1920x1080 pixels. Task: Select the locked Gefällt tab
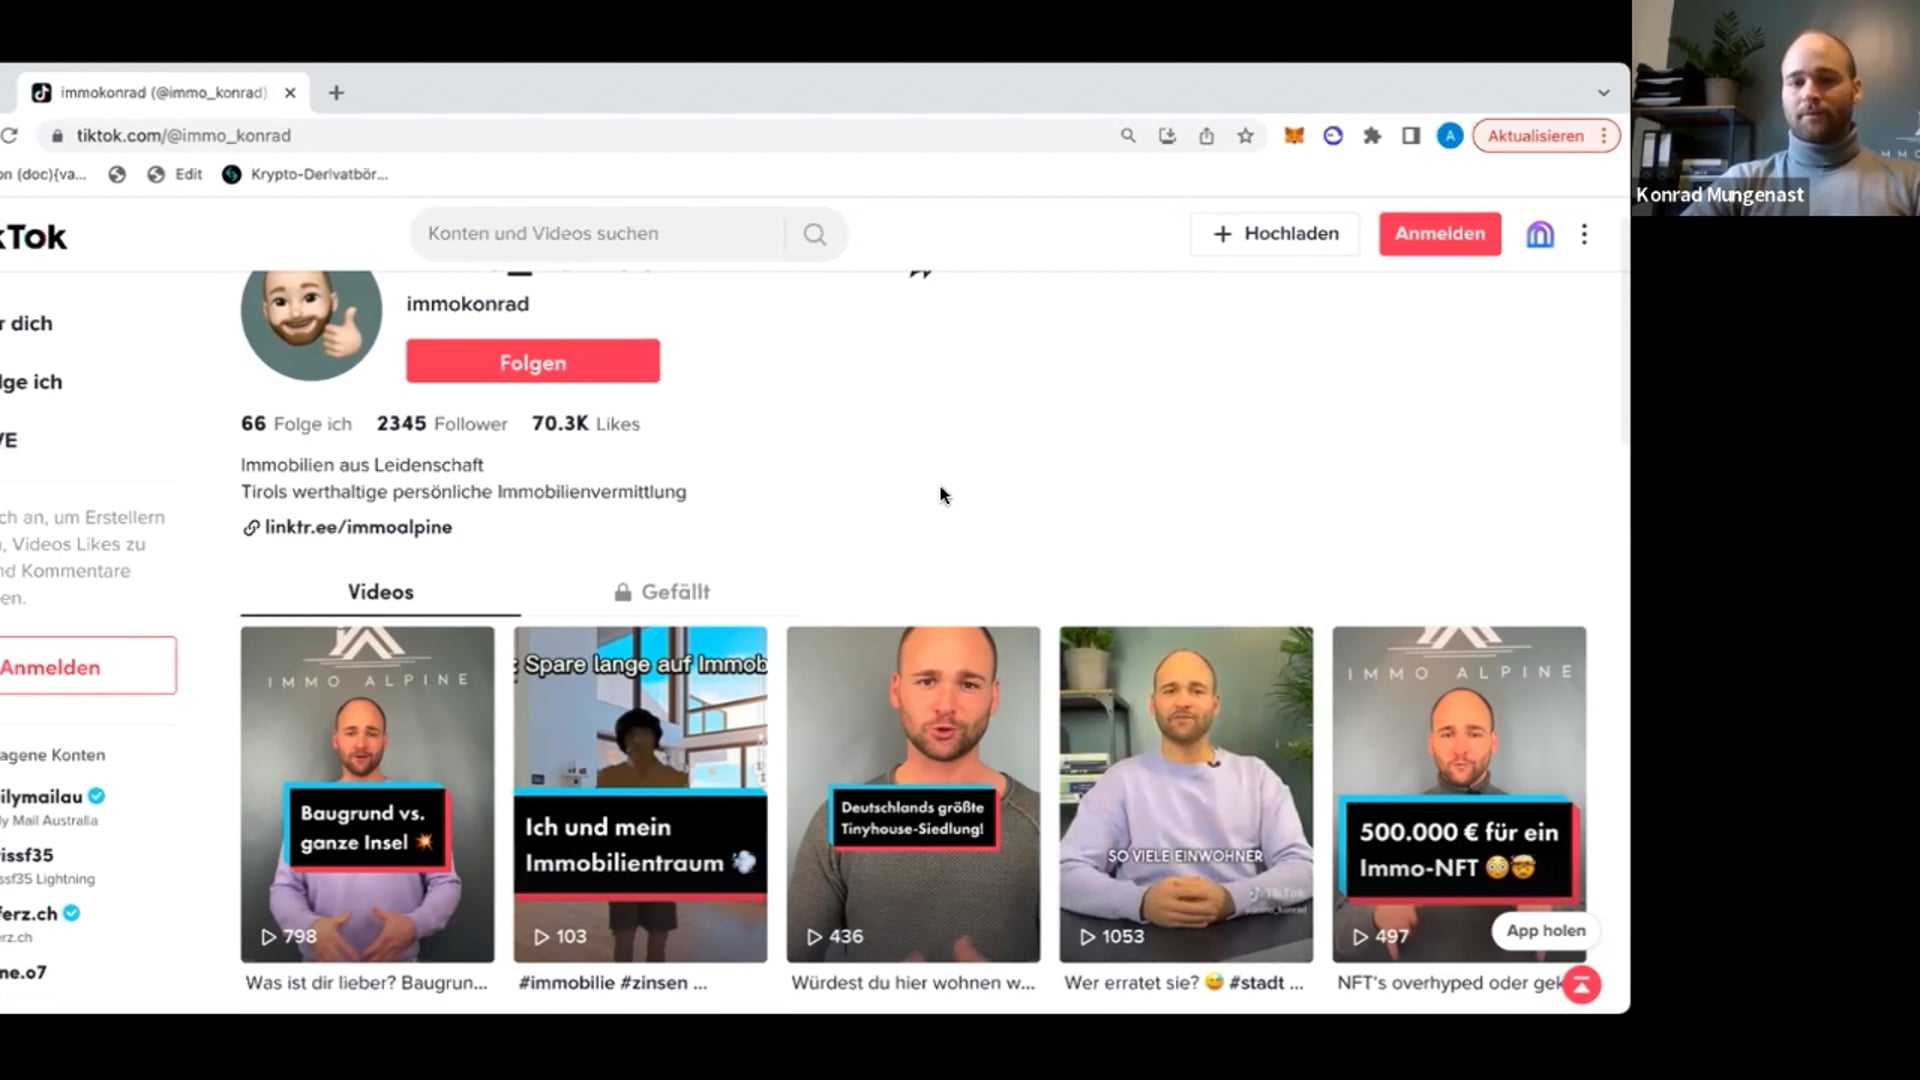661,591
